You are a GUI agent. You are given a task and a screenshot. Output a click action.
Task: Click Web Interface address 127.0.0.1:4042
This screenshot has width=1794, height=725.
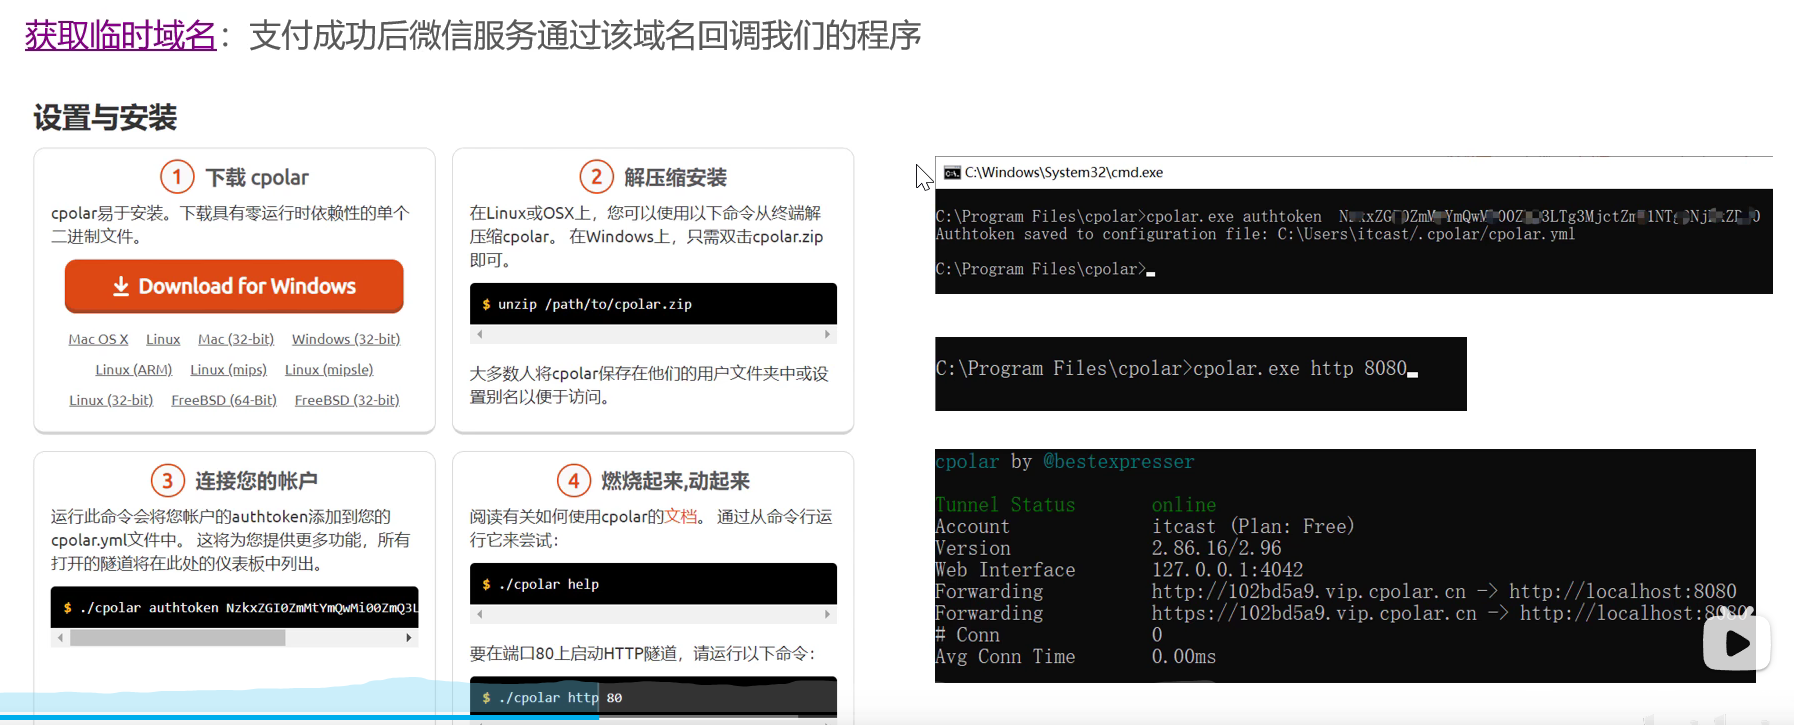(1227, 569)
